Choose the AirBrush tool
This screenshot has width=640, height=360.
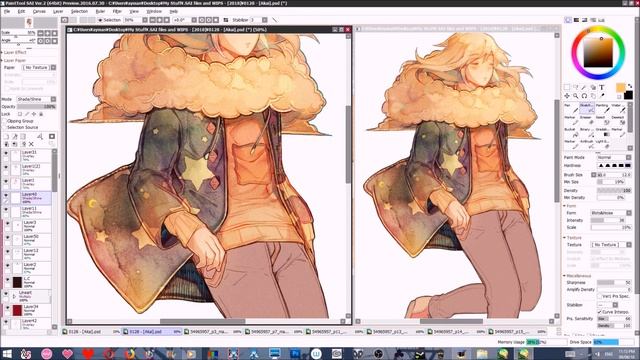click(x=587, y=144)
